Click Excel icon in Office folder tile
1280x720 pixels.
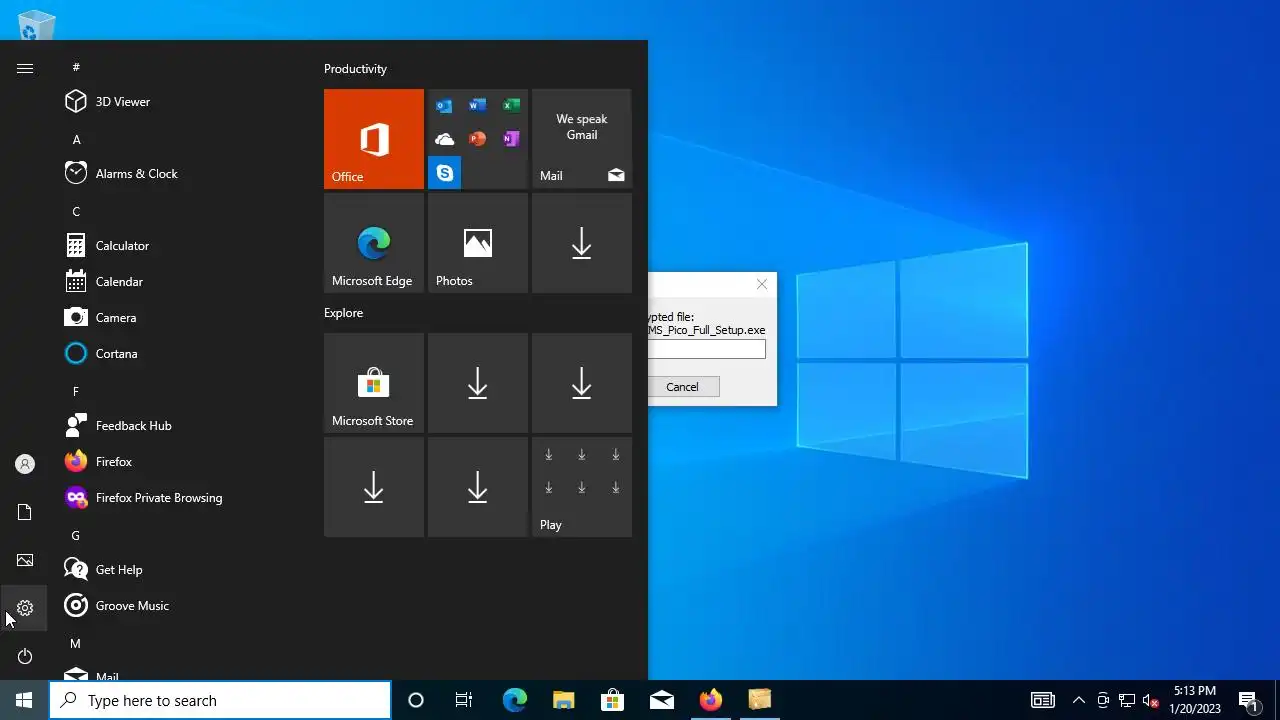click(x=511, y=106)
